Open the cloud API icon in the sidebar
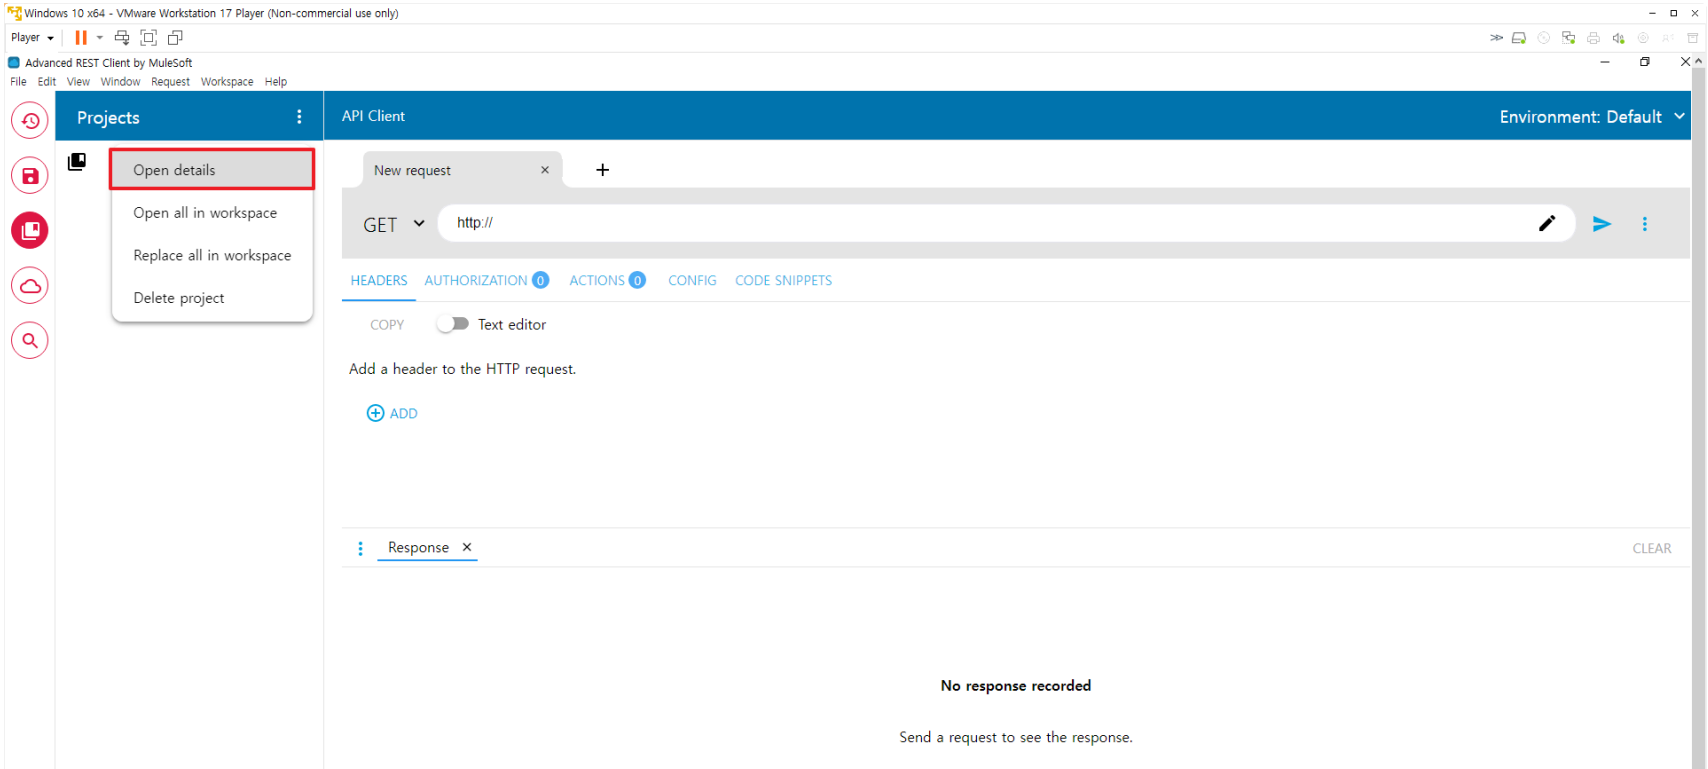Image resolution: width=1708 pixels, height=769 pixels. click(x=30, y=286)
